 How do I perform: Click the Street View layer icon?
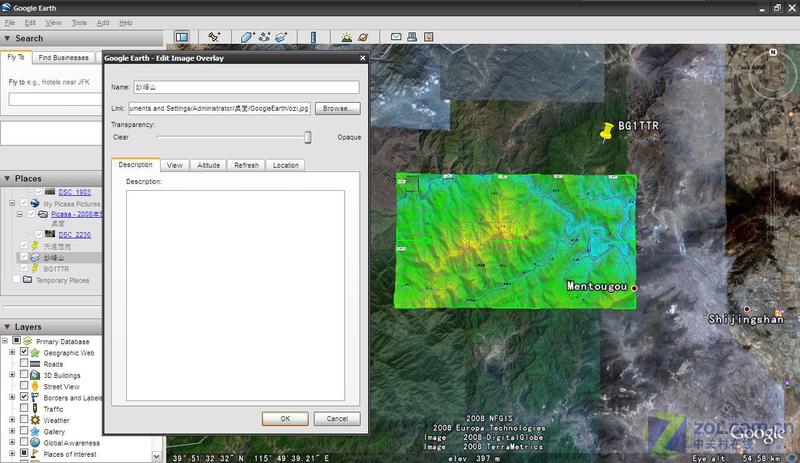[35, 386]
